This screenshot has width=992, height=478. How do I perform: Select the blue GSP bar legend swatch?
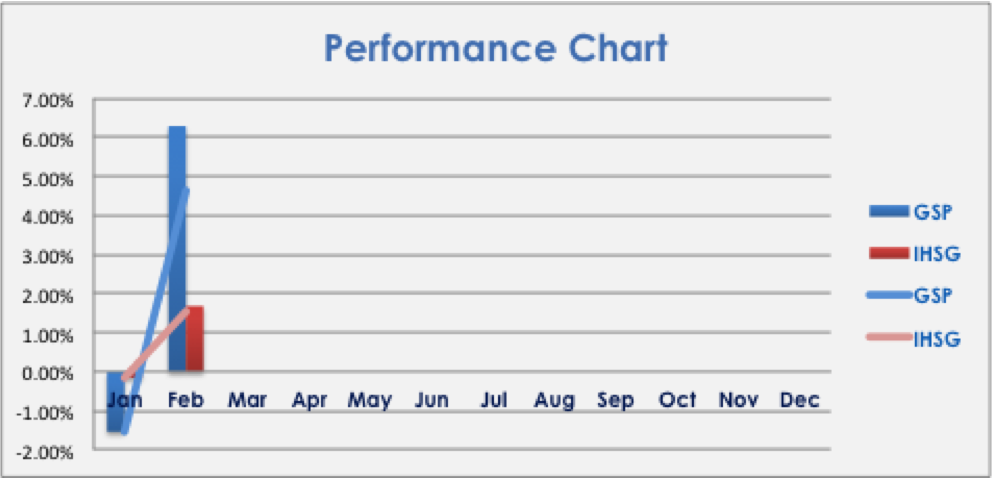point(889,211)
